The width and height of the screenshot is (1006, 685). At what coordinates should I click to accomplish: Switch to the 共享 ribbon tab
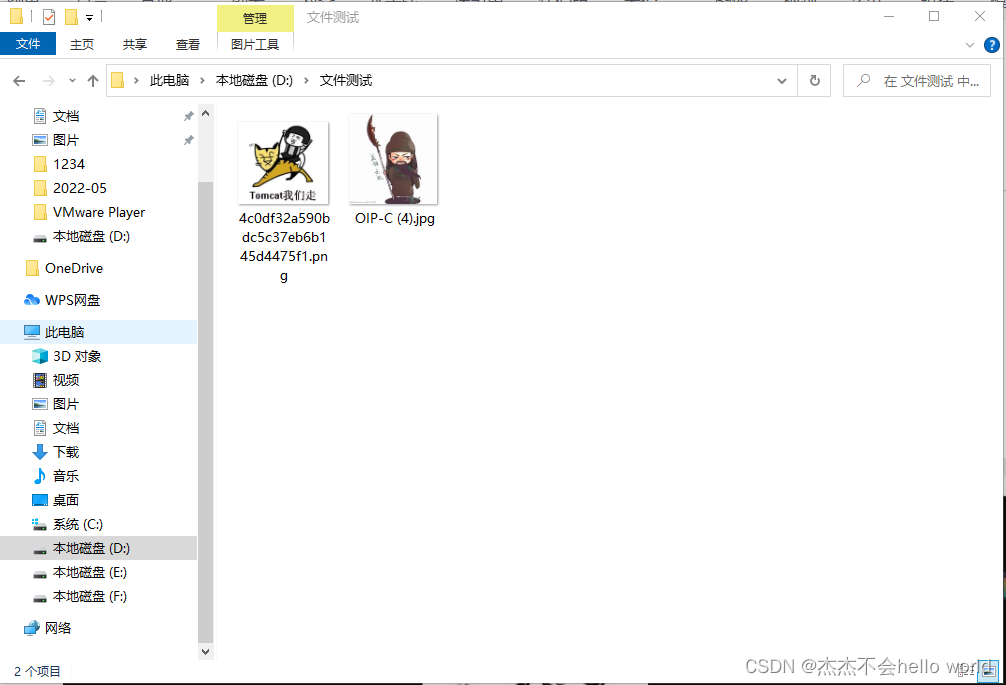tap(135, 44)
